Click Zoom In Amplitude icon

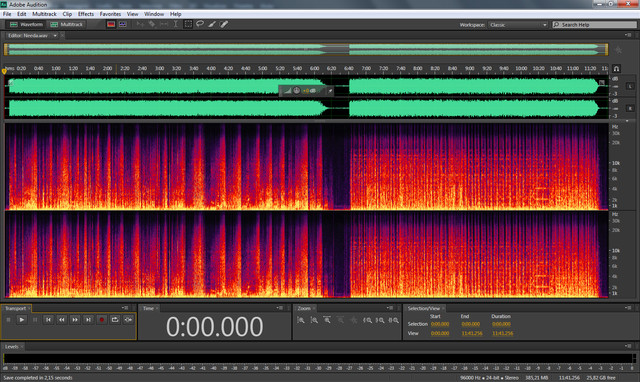(301, 320)
